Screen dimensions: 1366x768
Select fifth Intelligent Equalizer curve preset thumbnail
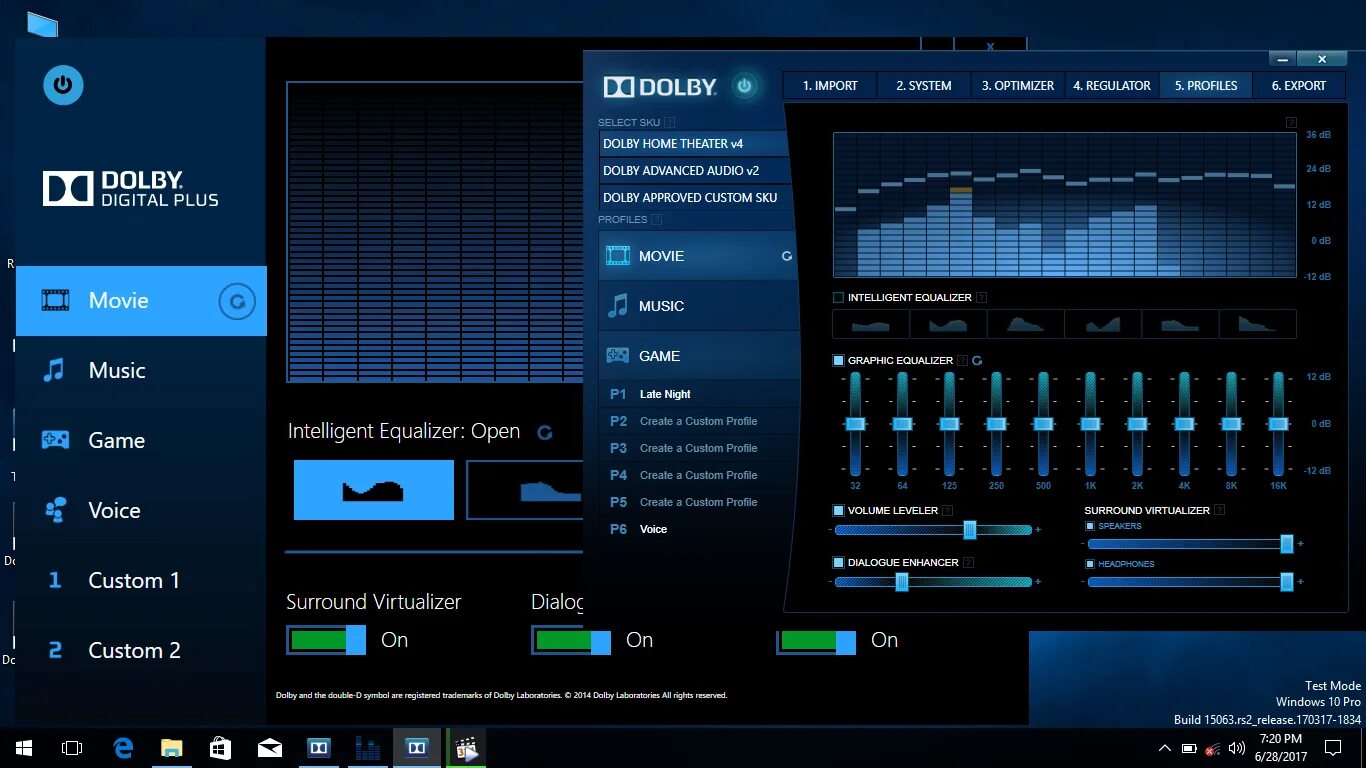(1181, 324)
